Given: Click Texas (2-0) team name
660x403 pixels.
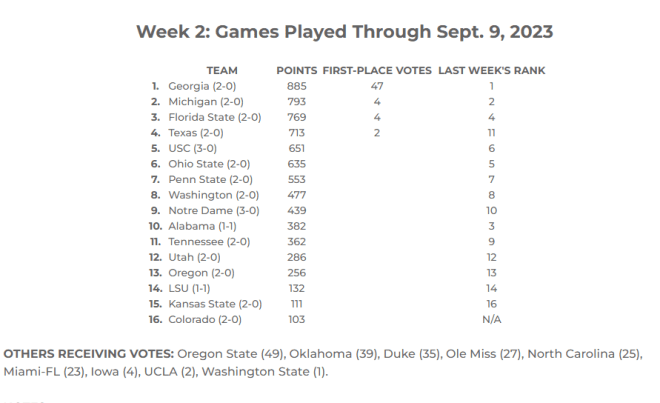Looking at the screenshot, I should (x=196, y=133).
